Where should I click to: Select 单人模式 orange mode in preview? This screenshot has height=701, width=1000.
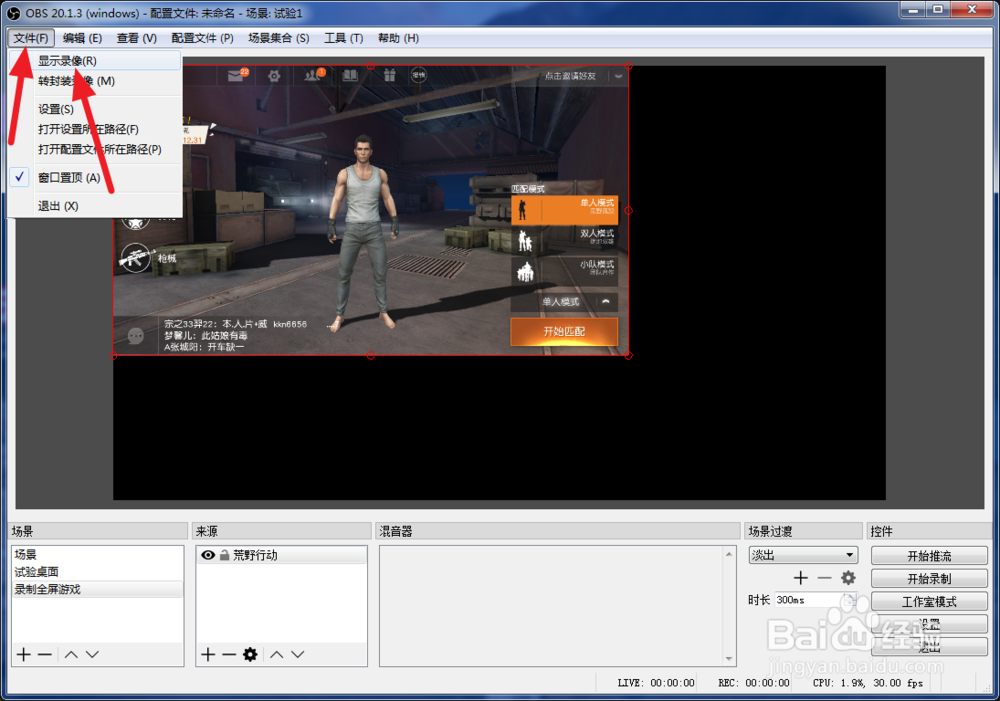point(564,210)
